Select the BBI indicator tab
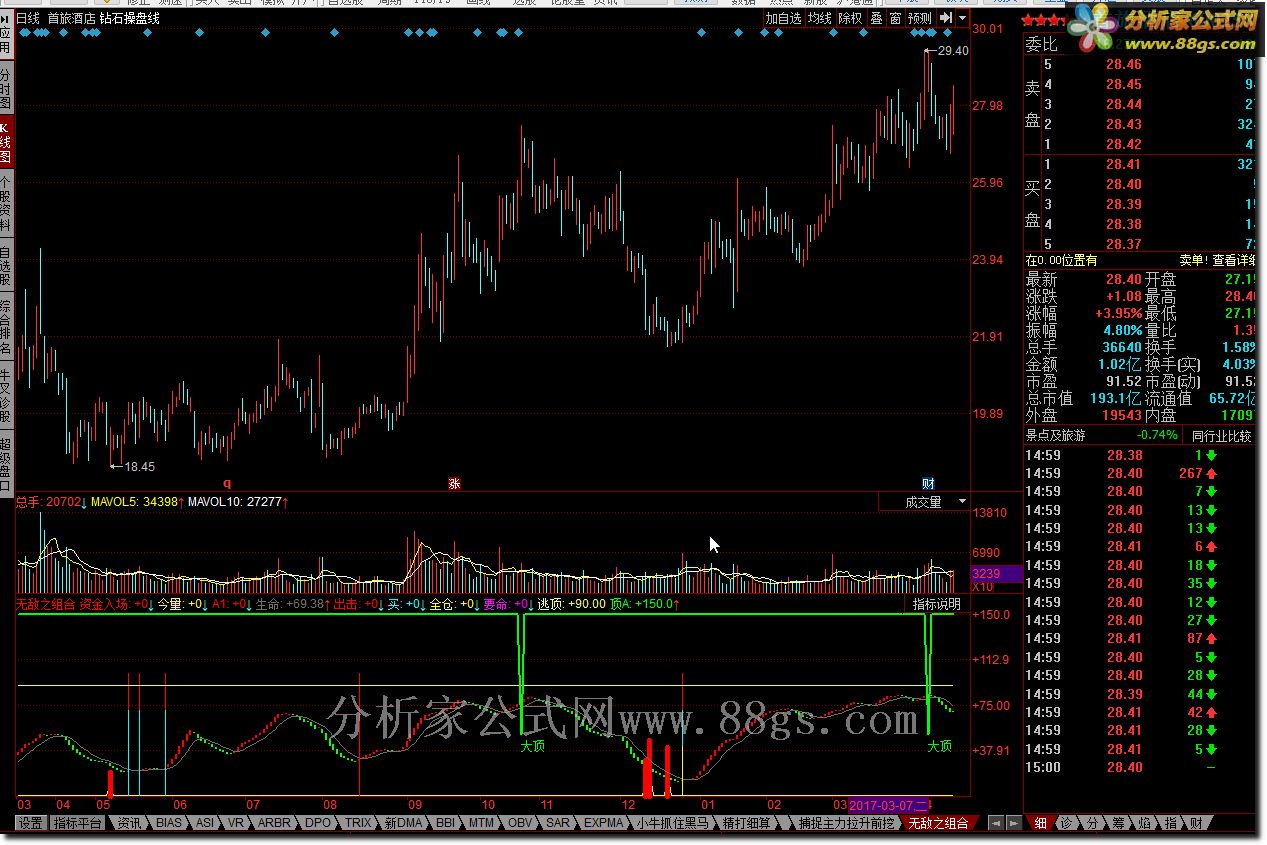Viewport: 1267px width, 845px height. tap(445, 823)
